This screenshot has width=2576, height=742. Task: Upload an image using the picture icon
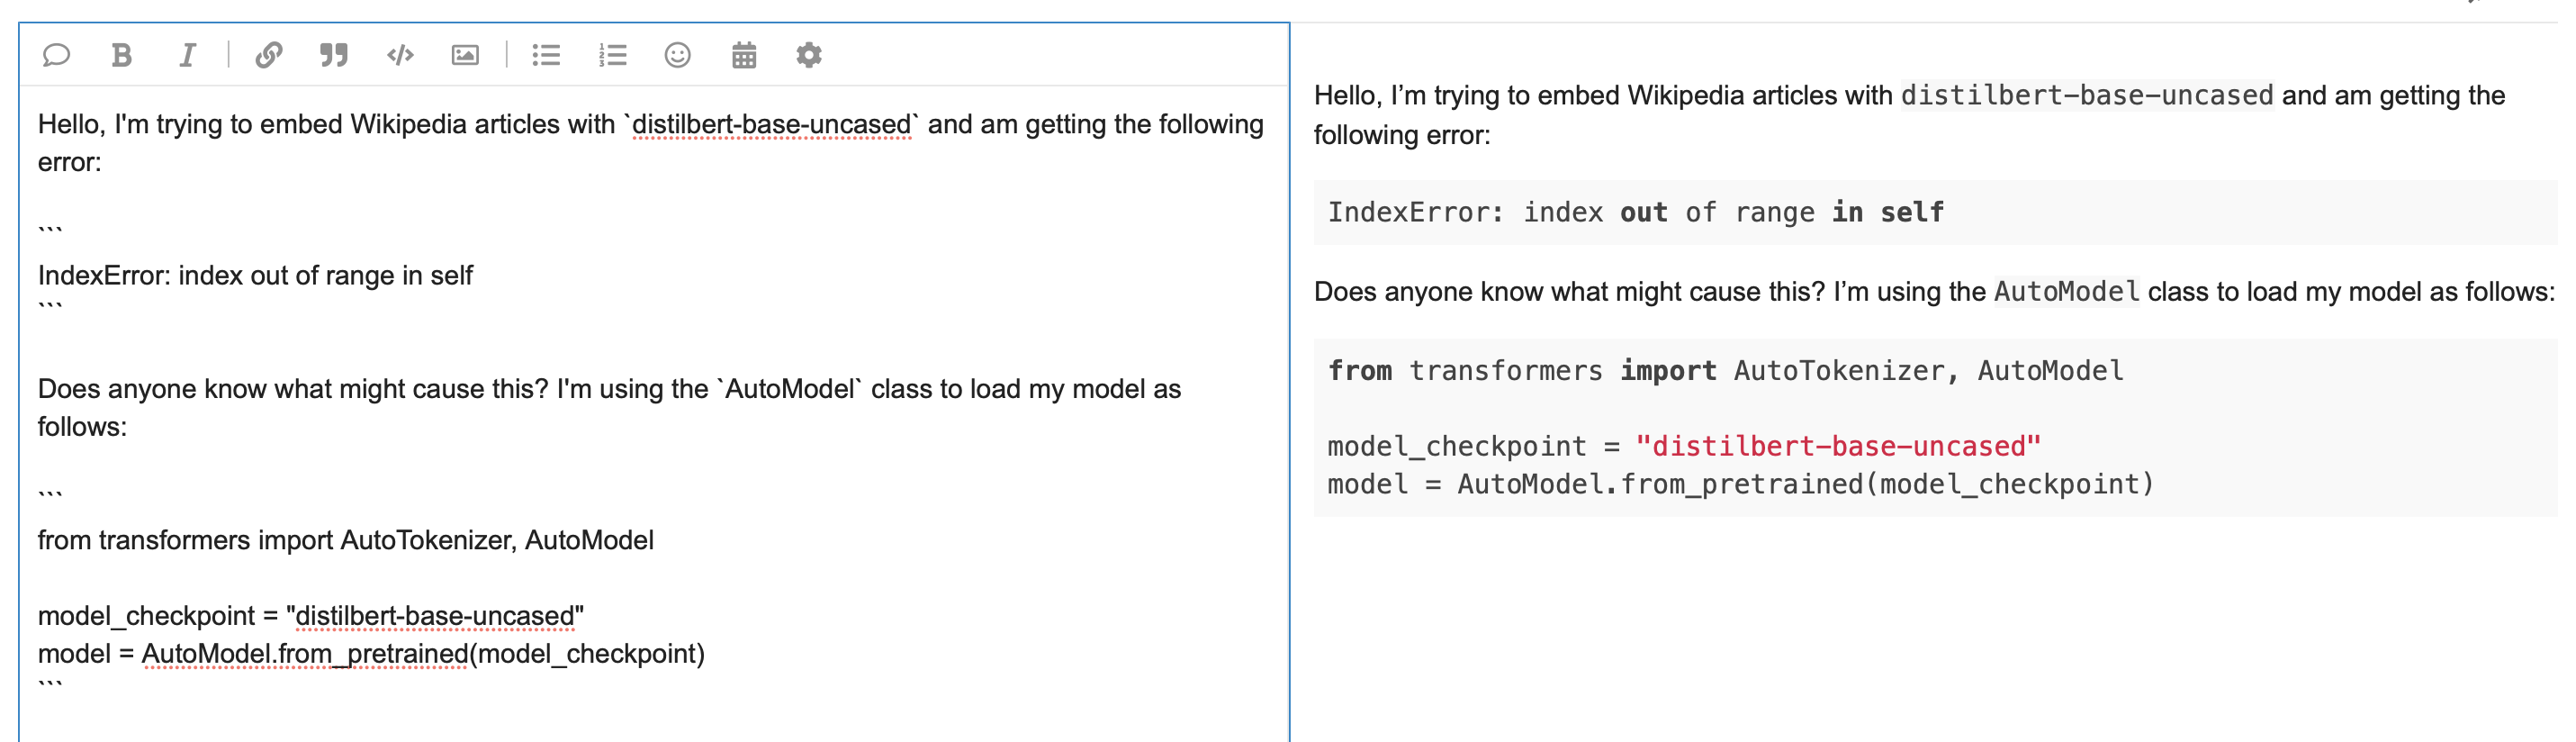coord(467,55)
